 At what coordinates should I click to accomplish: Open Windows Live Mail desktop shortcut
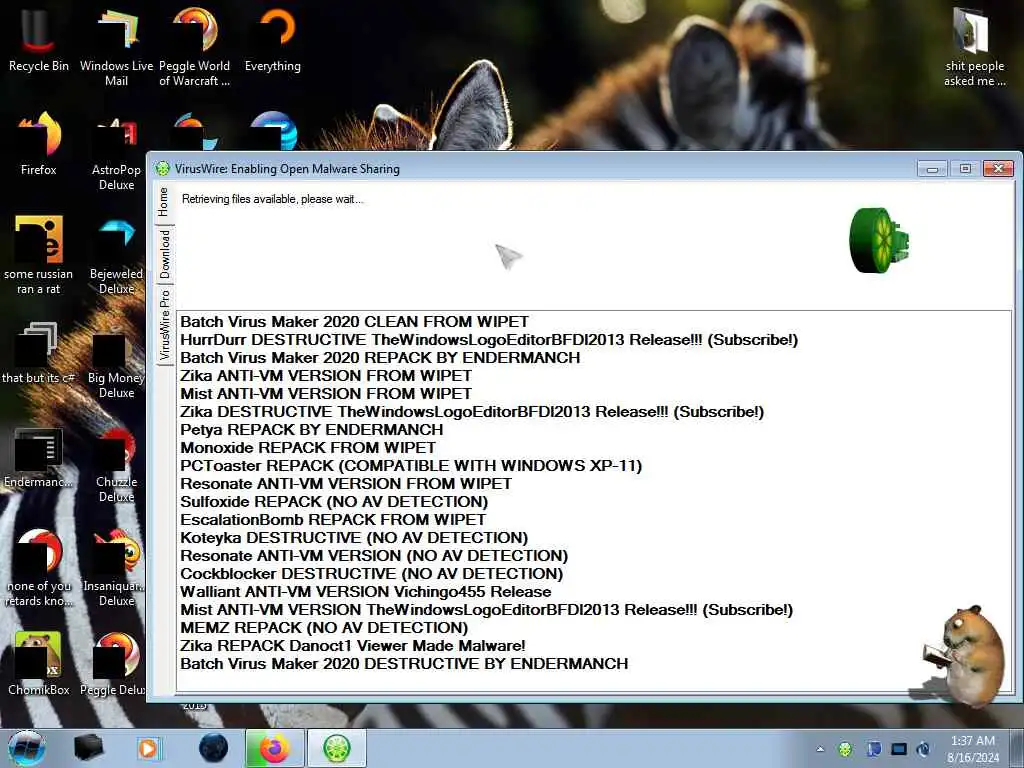point(116,46)
